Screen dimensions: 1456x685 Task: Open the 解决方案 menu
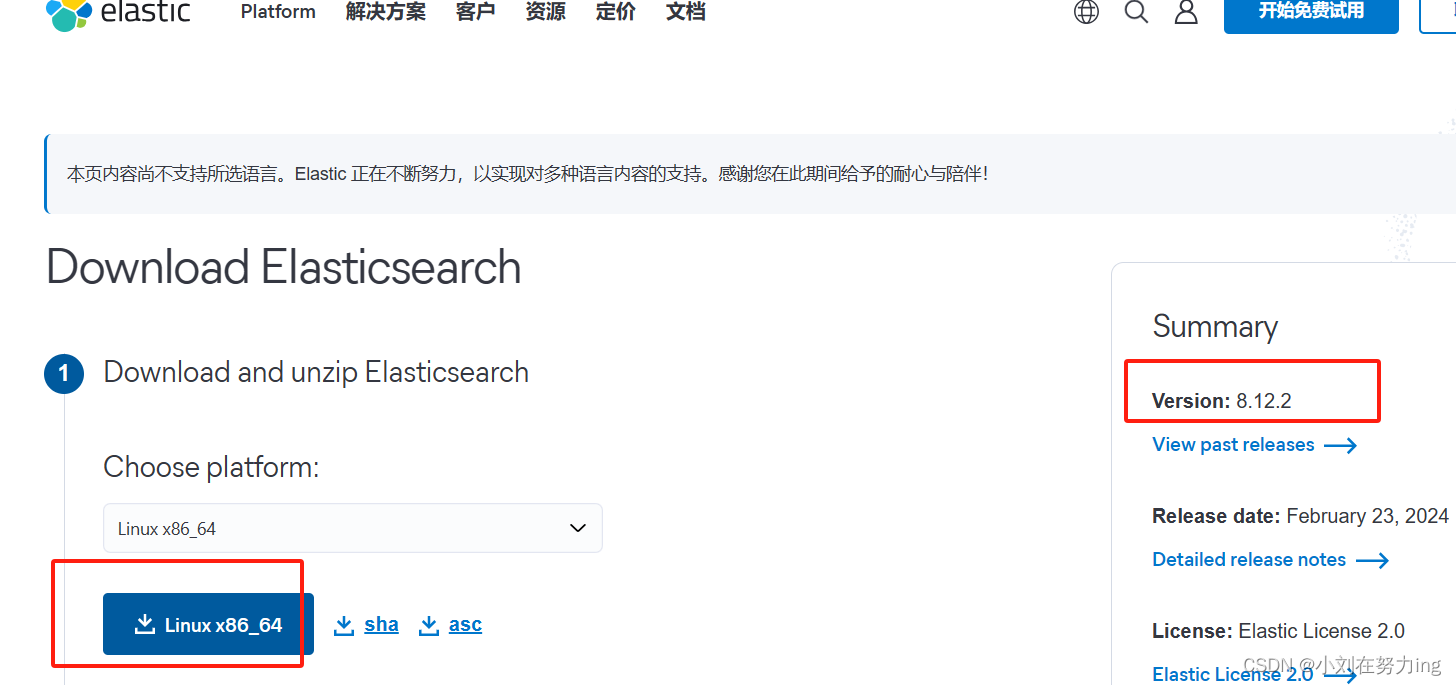(x=385, y=12)
